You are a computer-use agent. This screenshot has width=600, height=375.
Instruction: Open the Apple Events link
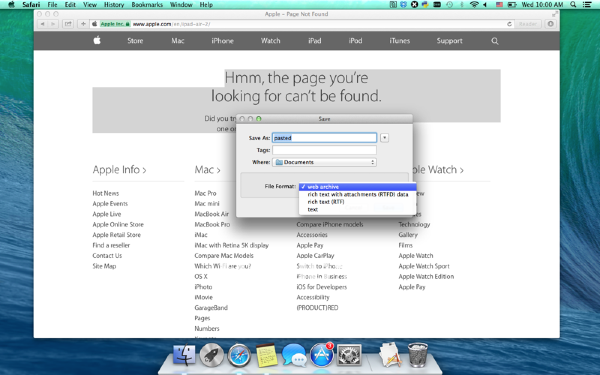110,204
